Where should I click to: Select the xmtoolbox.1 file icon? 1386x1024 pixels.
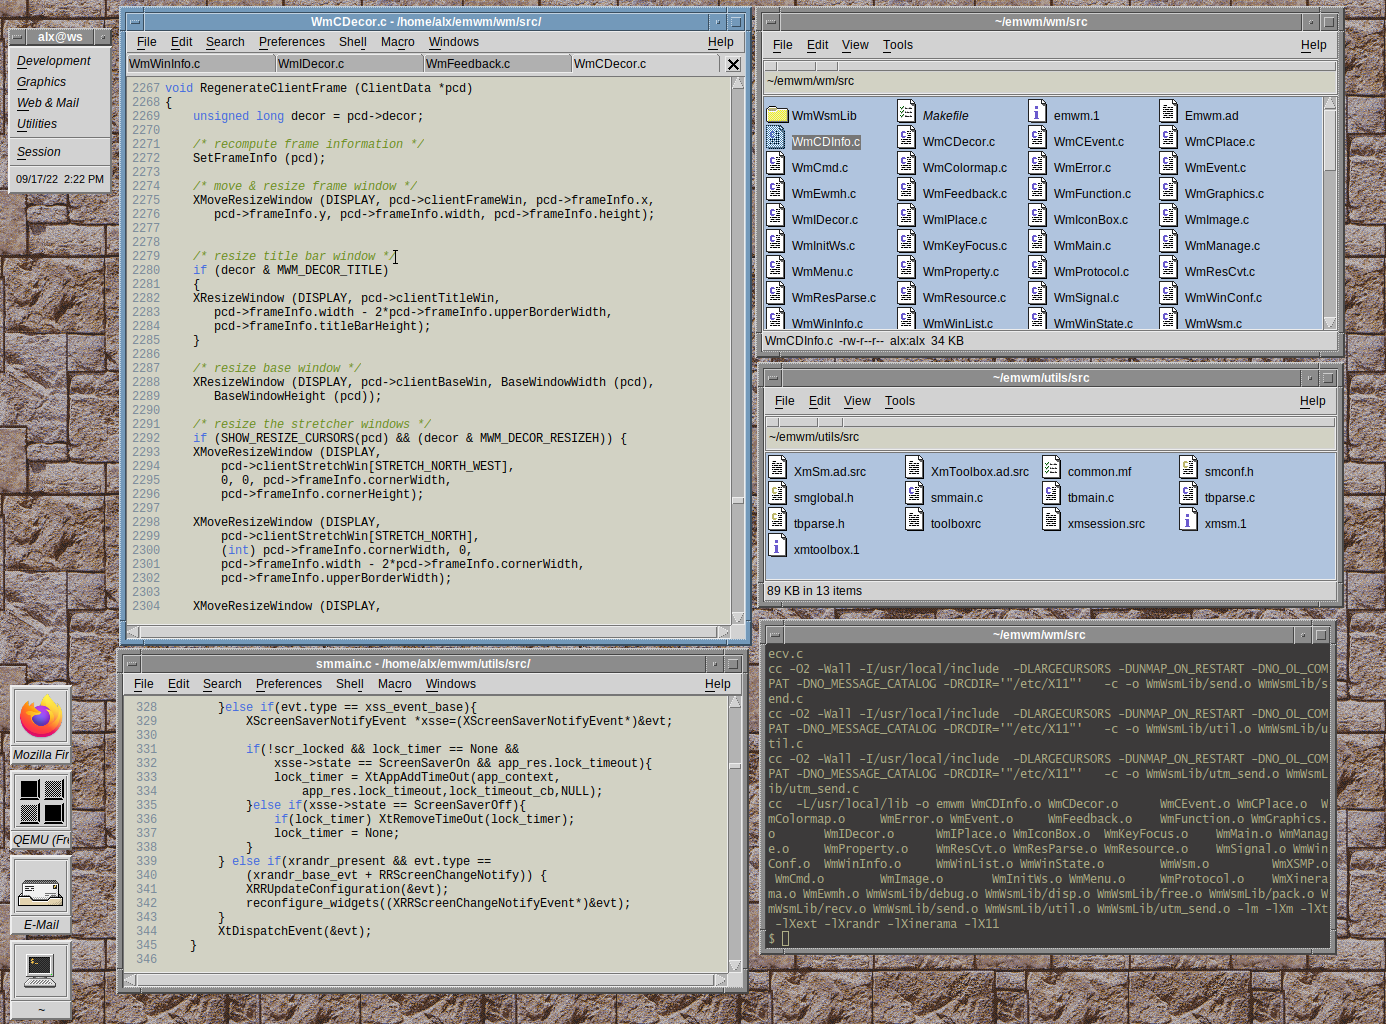tap(777, 546)
